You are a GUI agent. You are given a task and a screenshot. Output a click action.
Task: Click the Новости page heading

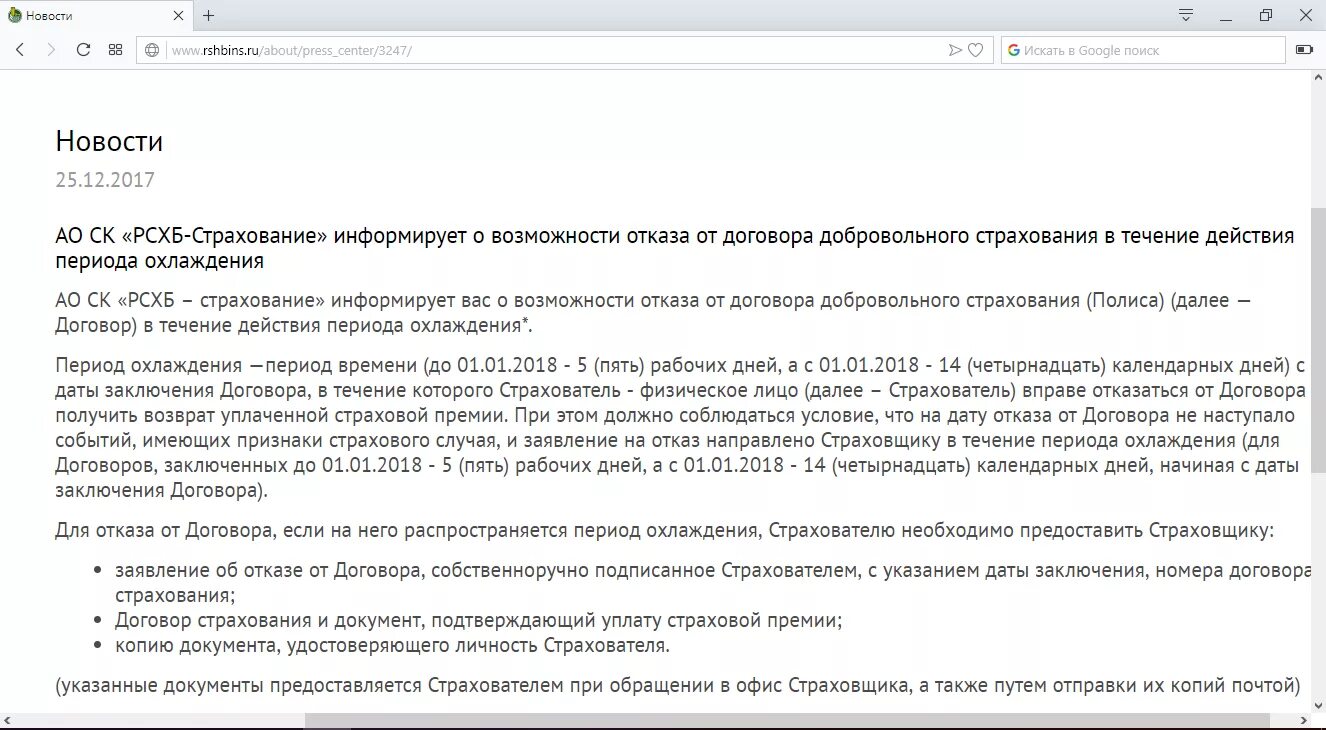coord(109,142)
